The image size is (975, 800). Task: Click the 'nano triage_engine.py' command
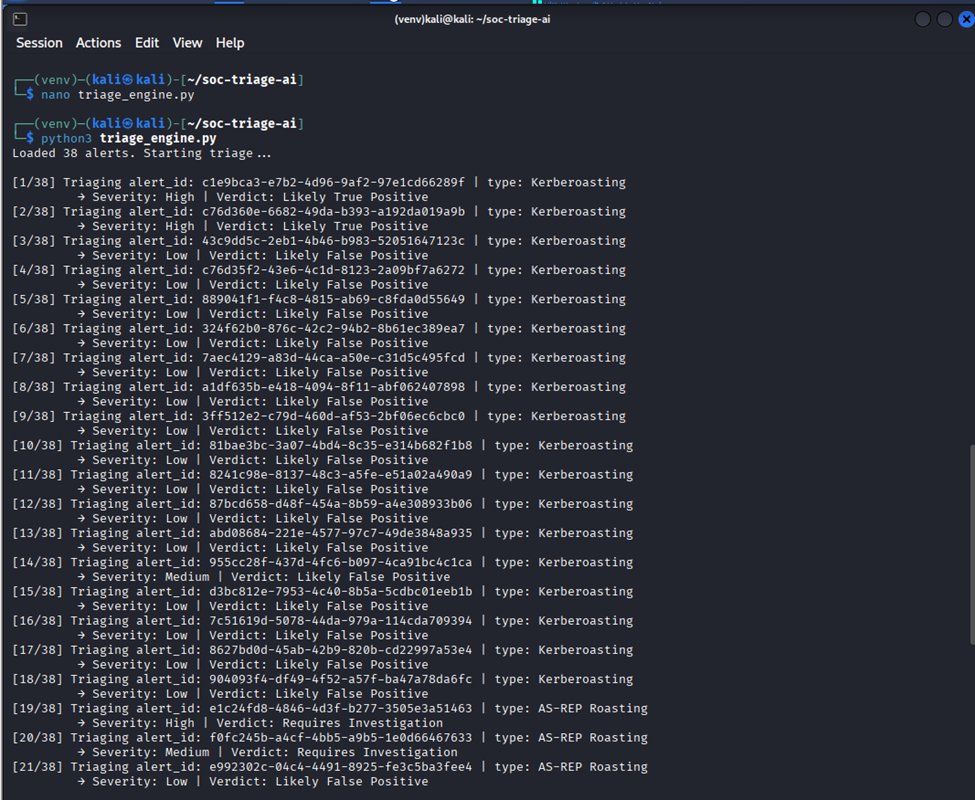coord(118,94)
